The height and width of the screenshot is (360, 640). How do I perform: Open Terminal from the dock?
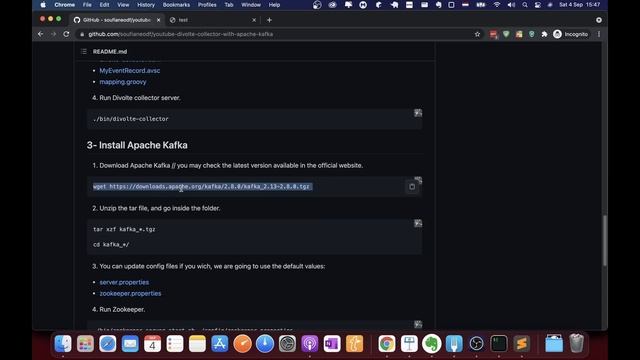tap(499, 344)
